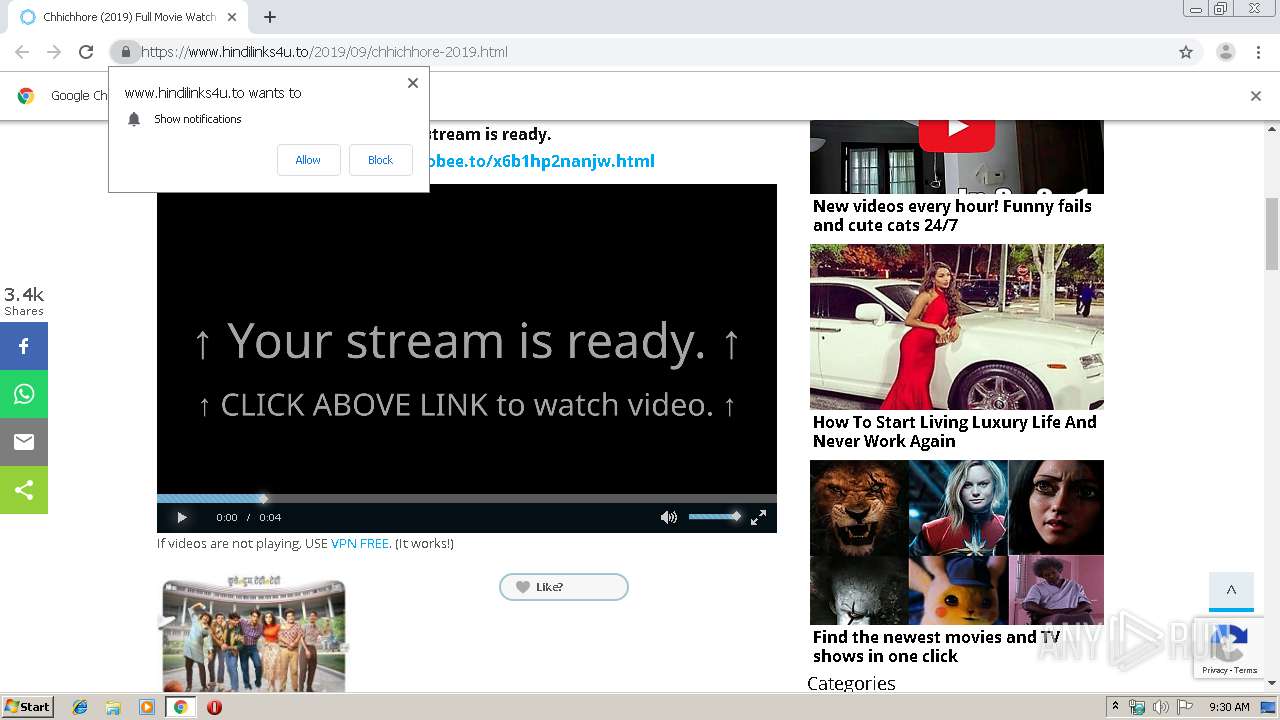Close the notification permission popup

(x=413, y=83)
